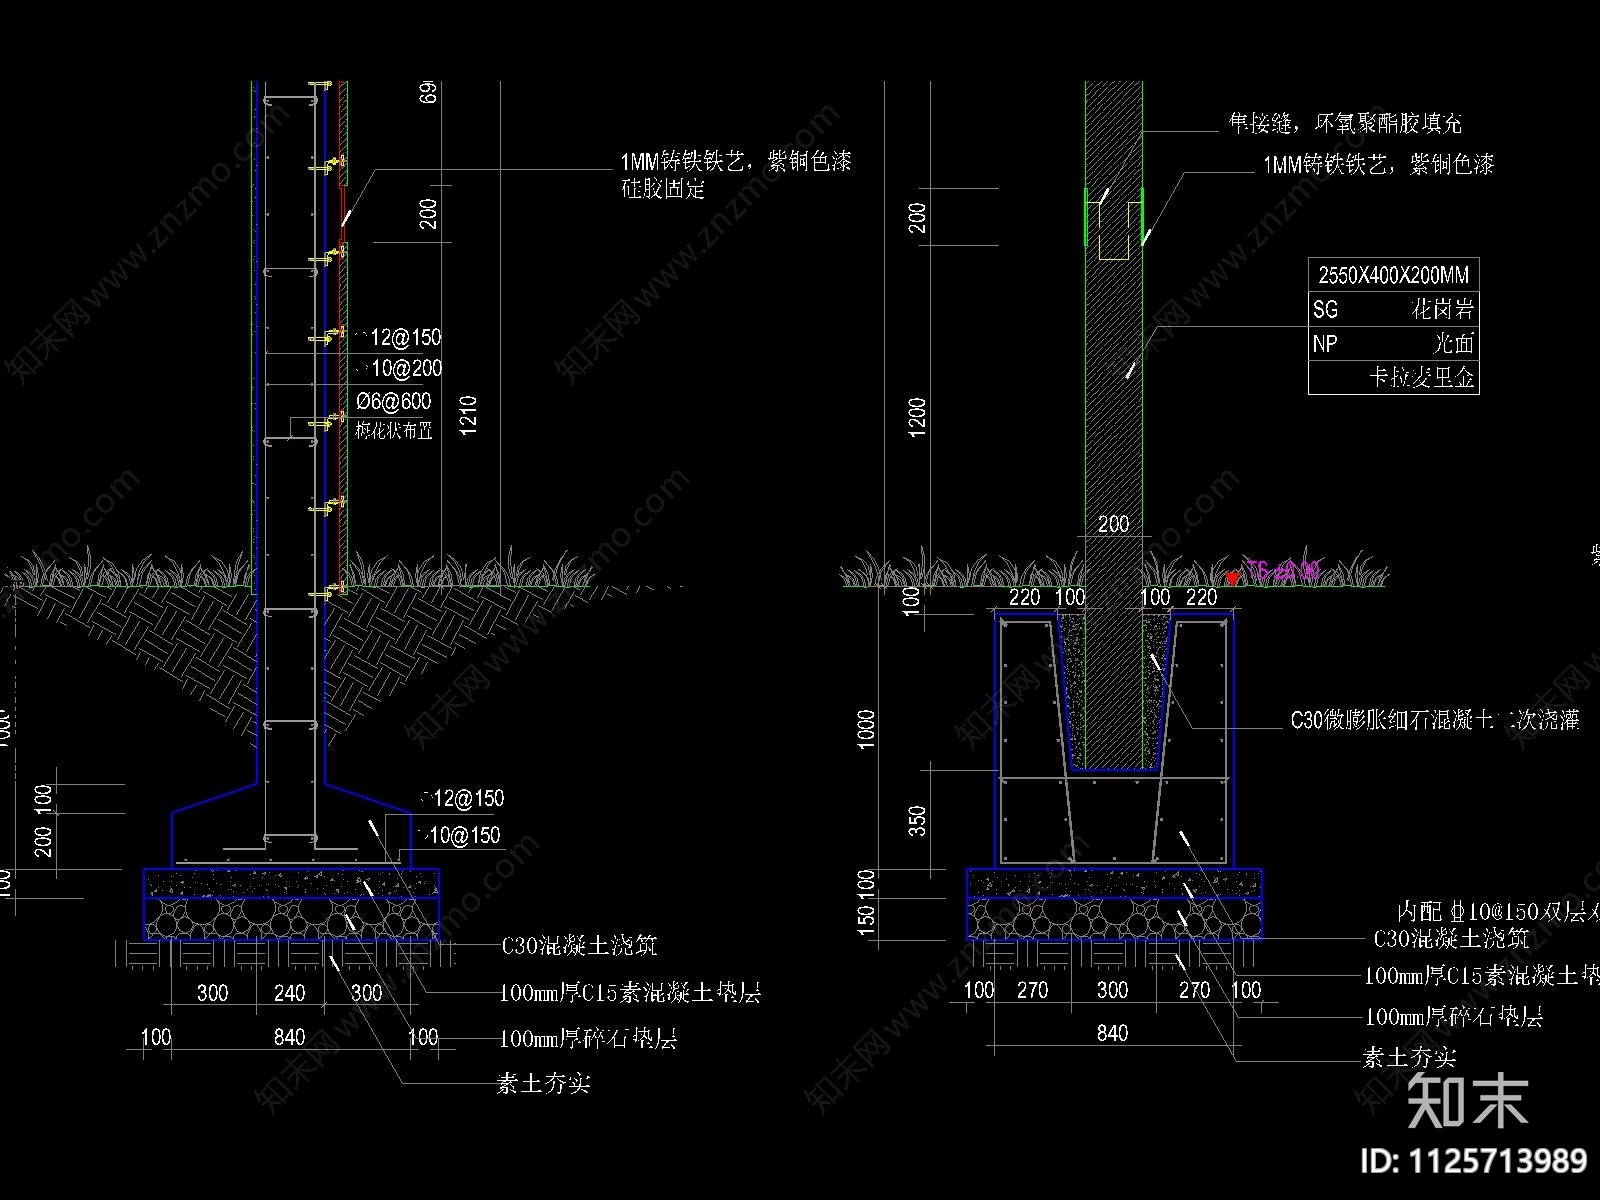This screenshot has height=1200, width=1600.
Task: Select the '240' wall width dimension
Action: 289,992
